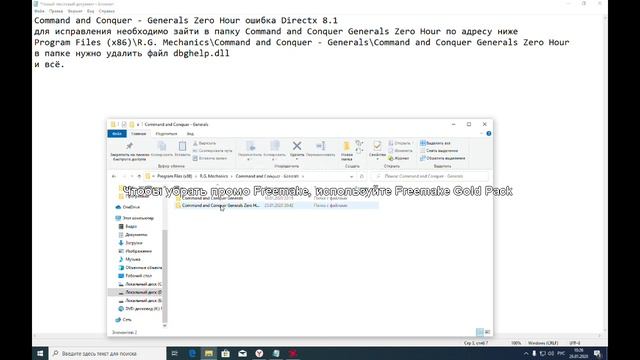Switch to the Поделиться ribbon tab
The height and width of the screenshot is (360, 640).
pos(166,134)
